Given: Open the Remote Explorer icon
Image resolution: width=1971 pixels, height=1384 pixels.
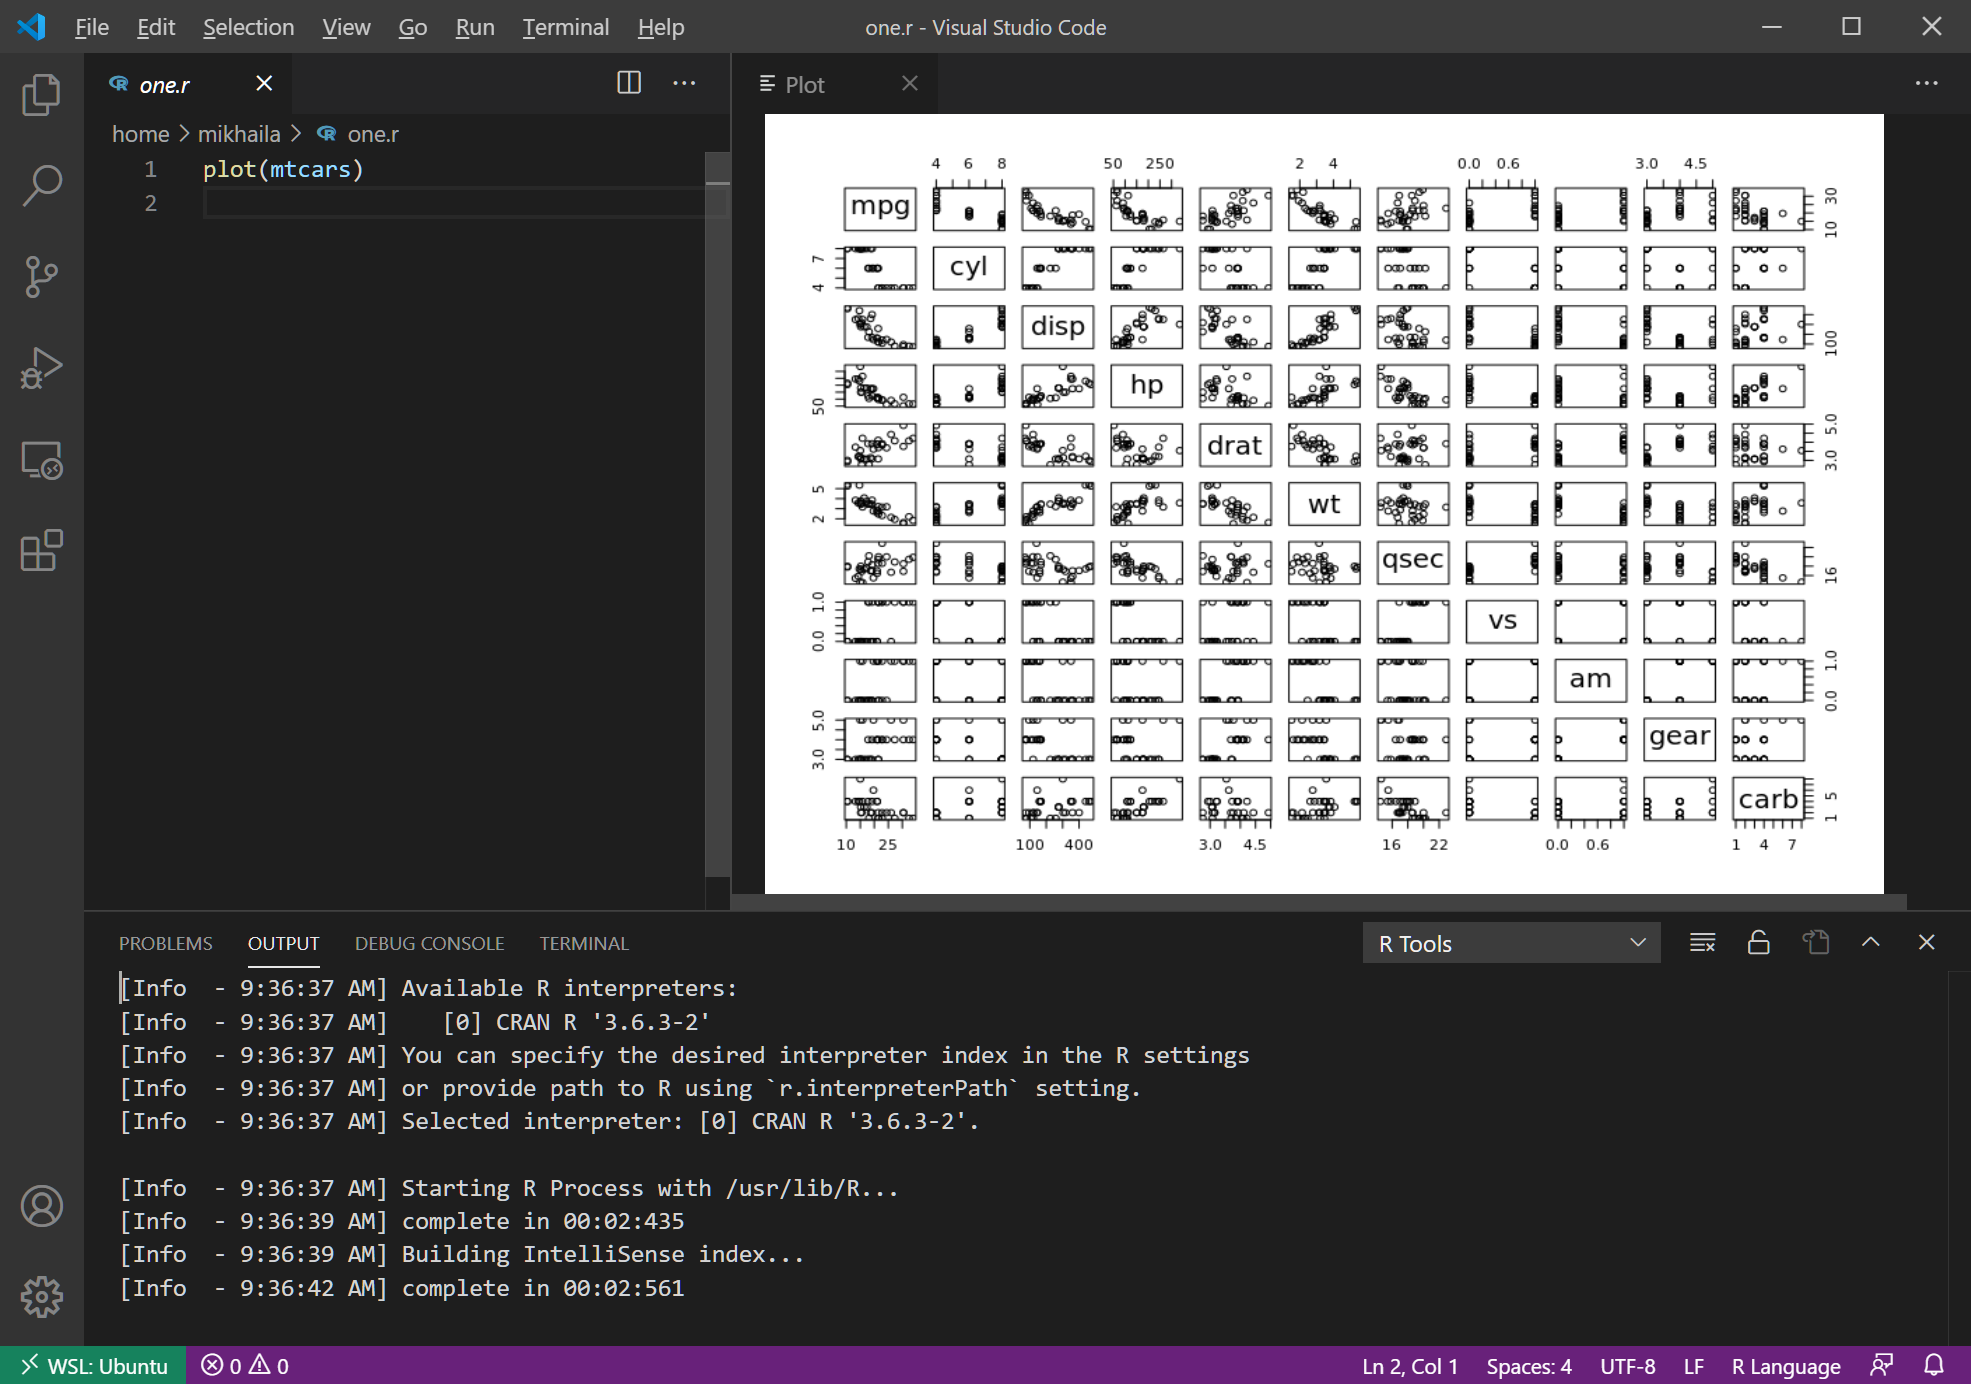Looking at the screenshot, I should tap(41, 461).
